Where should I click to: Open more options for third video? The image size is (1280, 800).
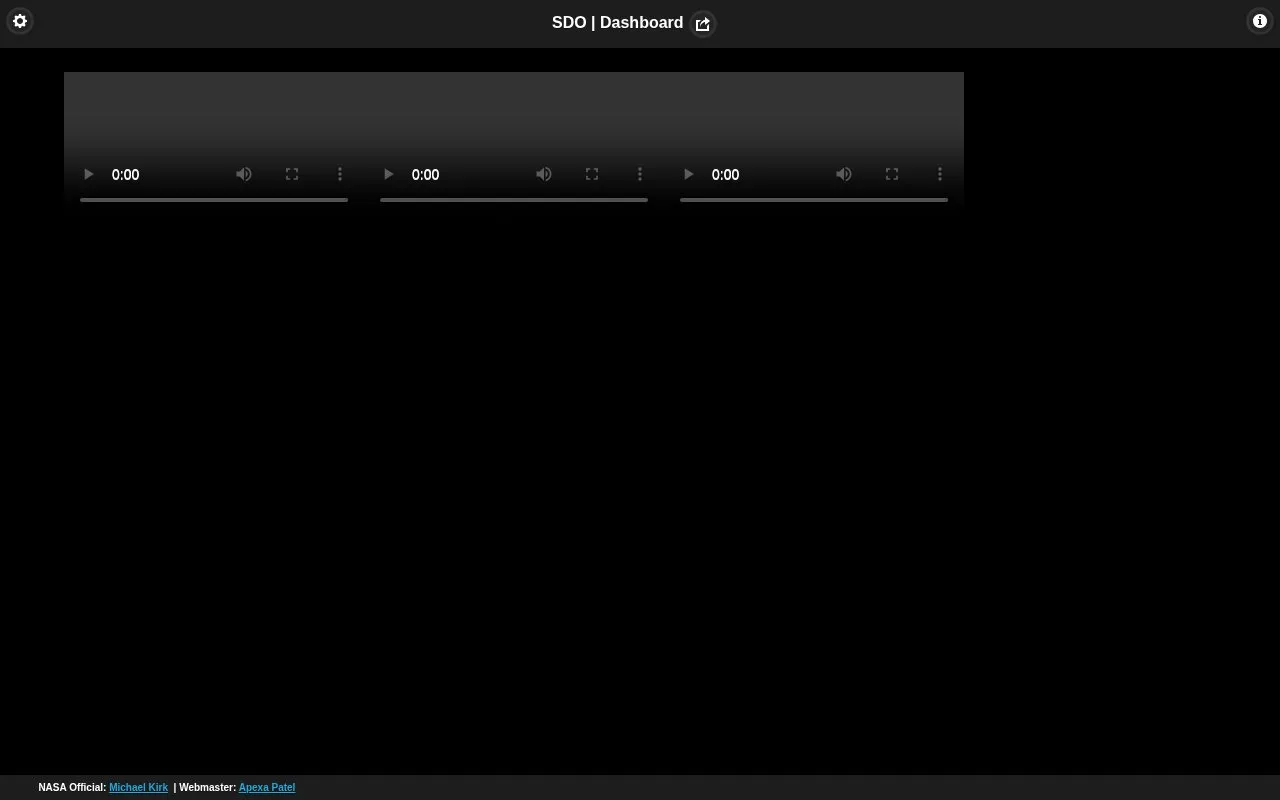[x=940, y=174]
